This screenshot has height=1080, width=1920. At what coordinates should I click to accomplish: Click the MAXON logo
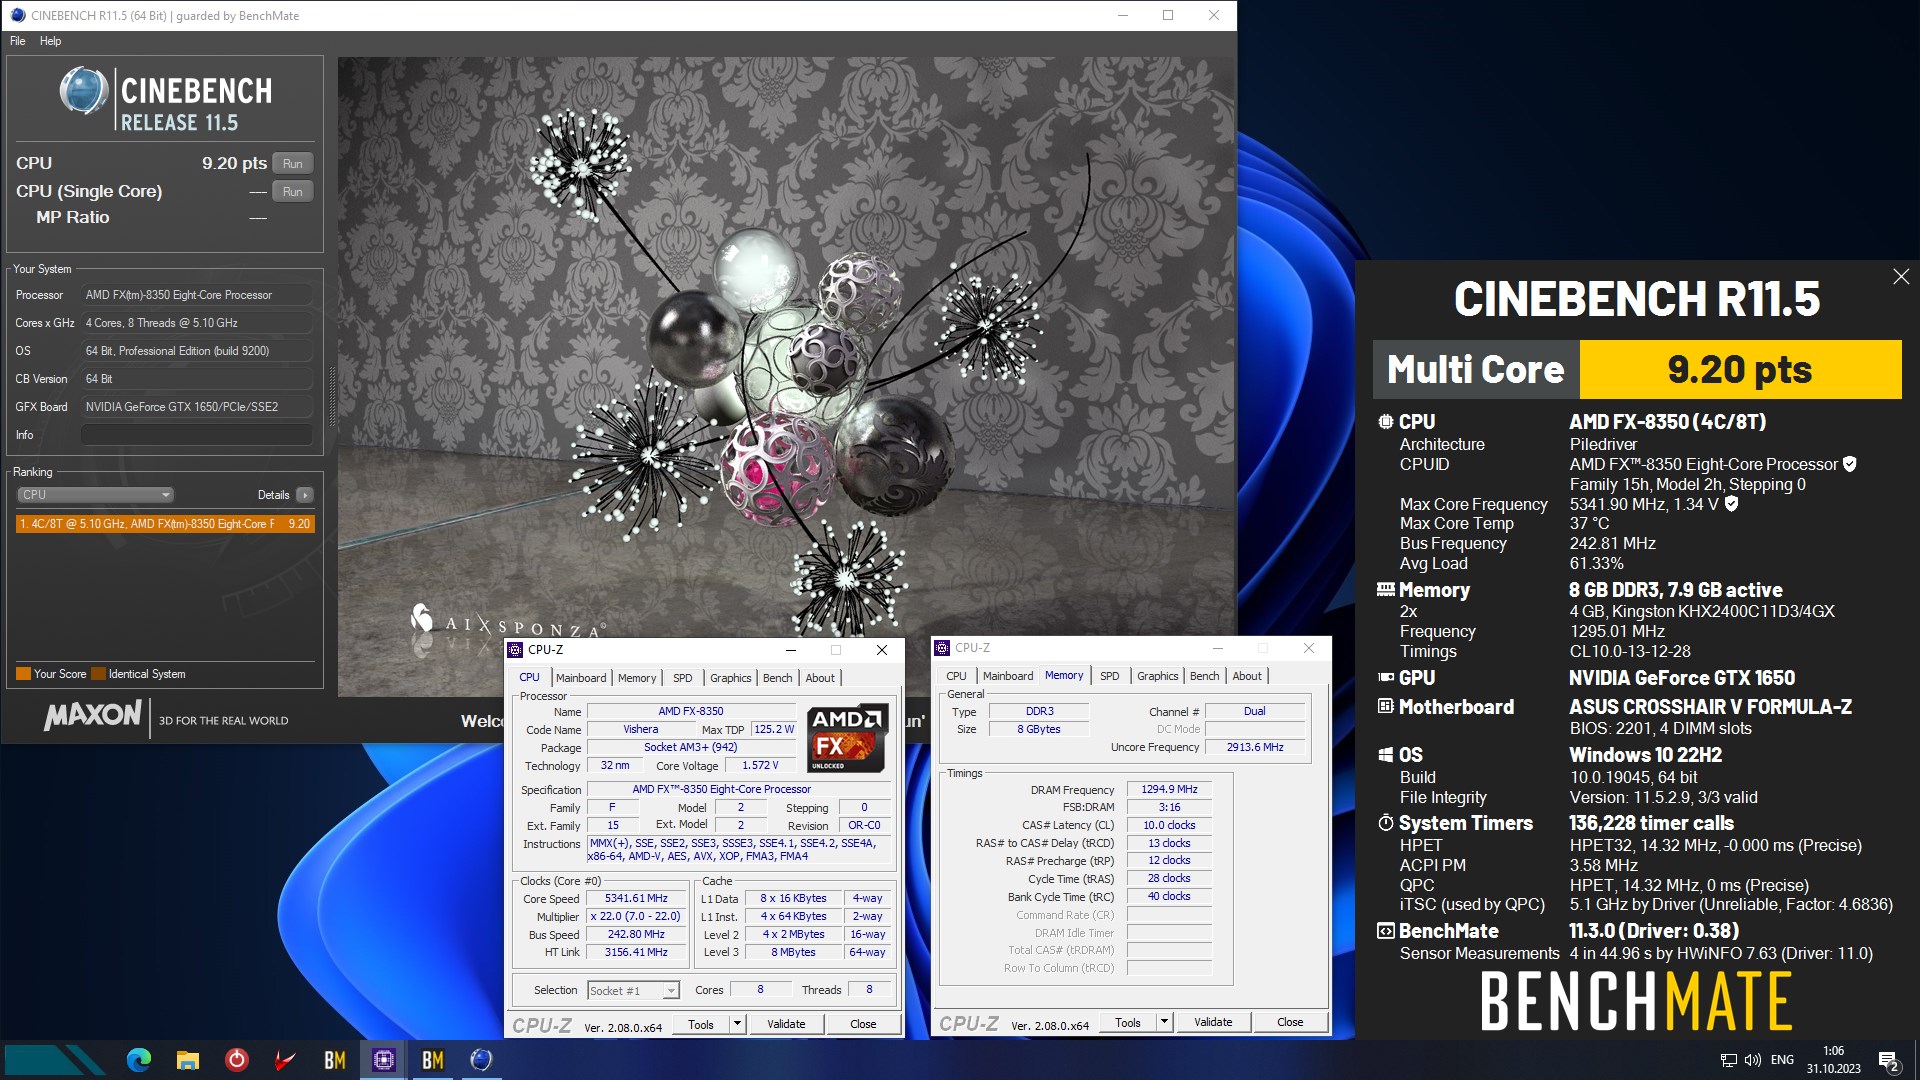[x=93, y=715]
